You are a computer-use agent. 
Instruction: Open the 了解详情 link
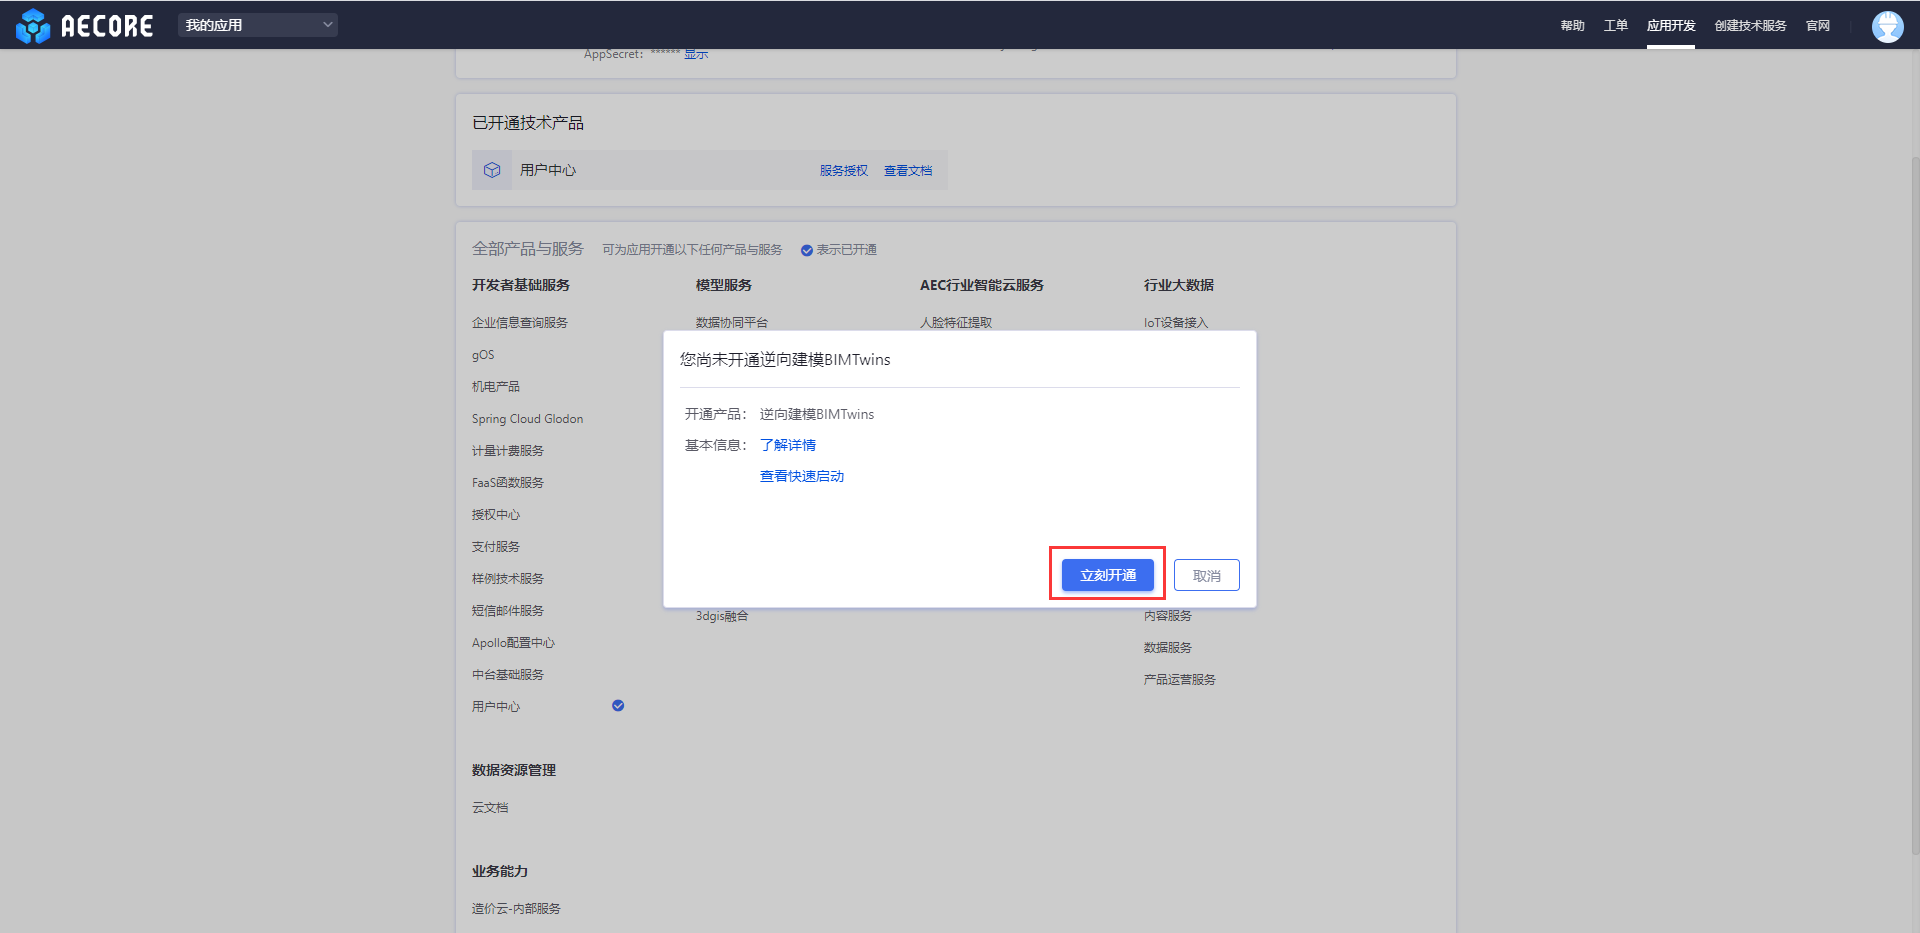pyautogui.click(x=788, y=445)
